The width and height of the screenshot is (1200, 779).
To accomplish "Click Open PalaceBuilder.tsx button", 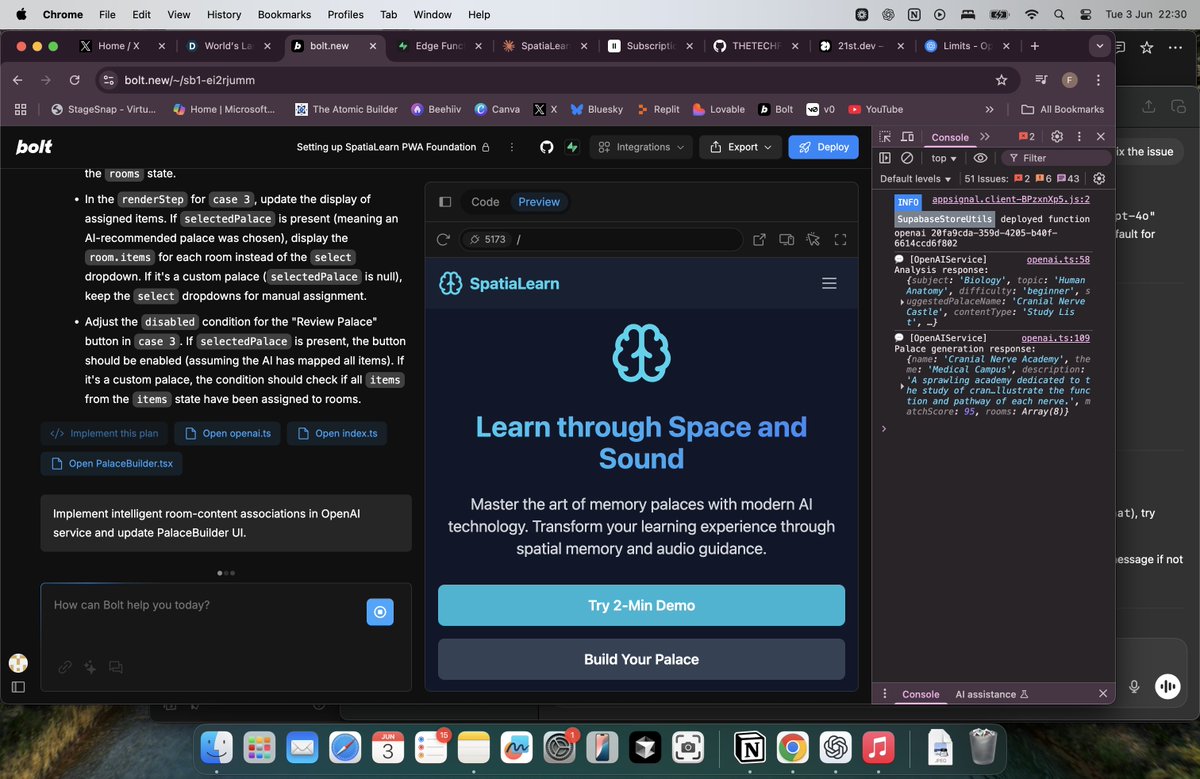I will (111, 464).
